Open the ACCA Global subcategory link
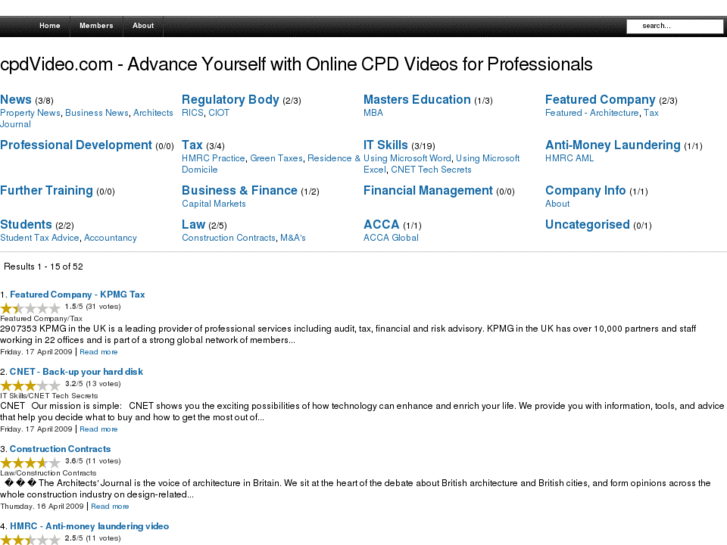 click(x=391, y=238)
